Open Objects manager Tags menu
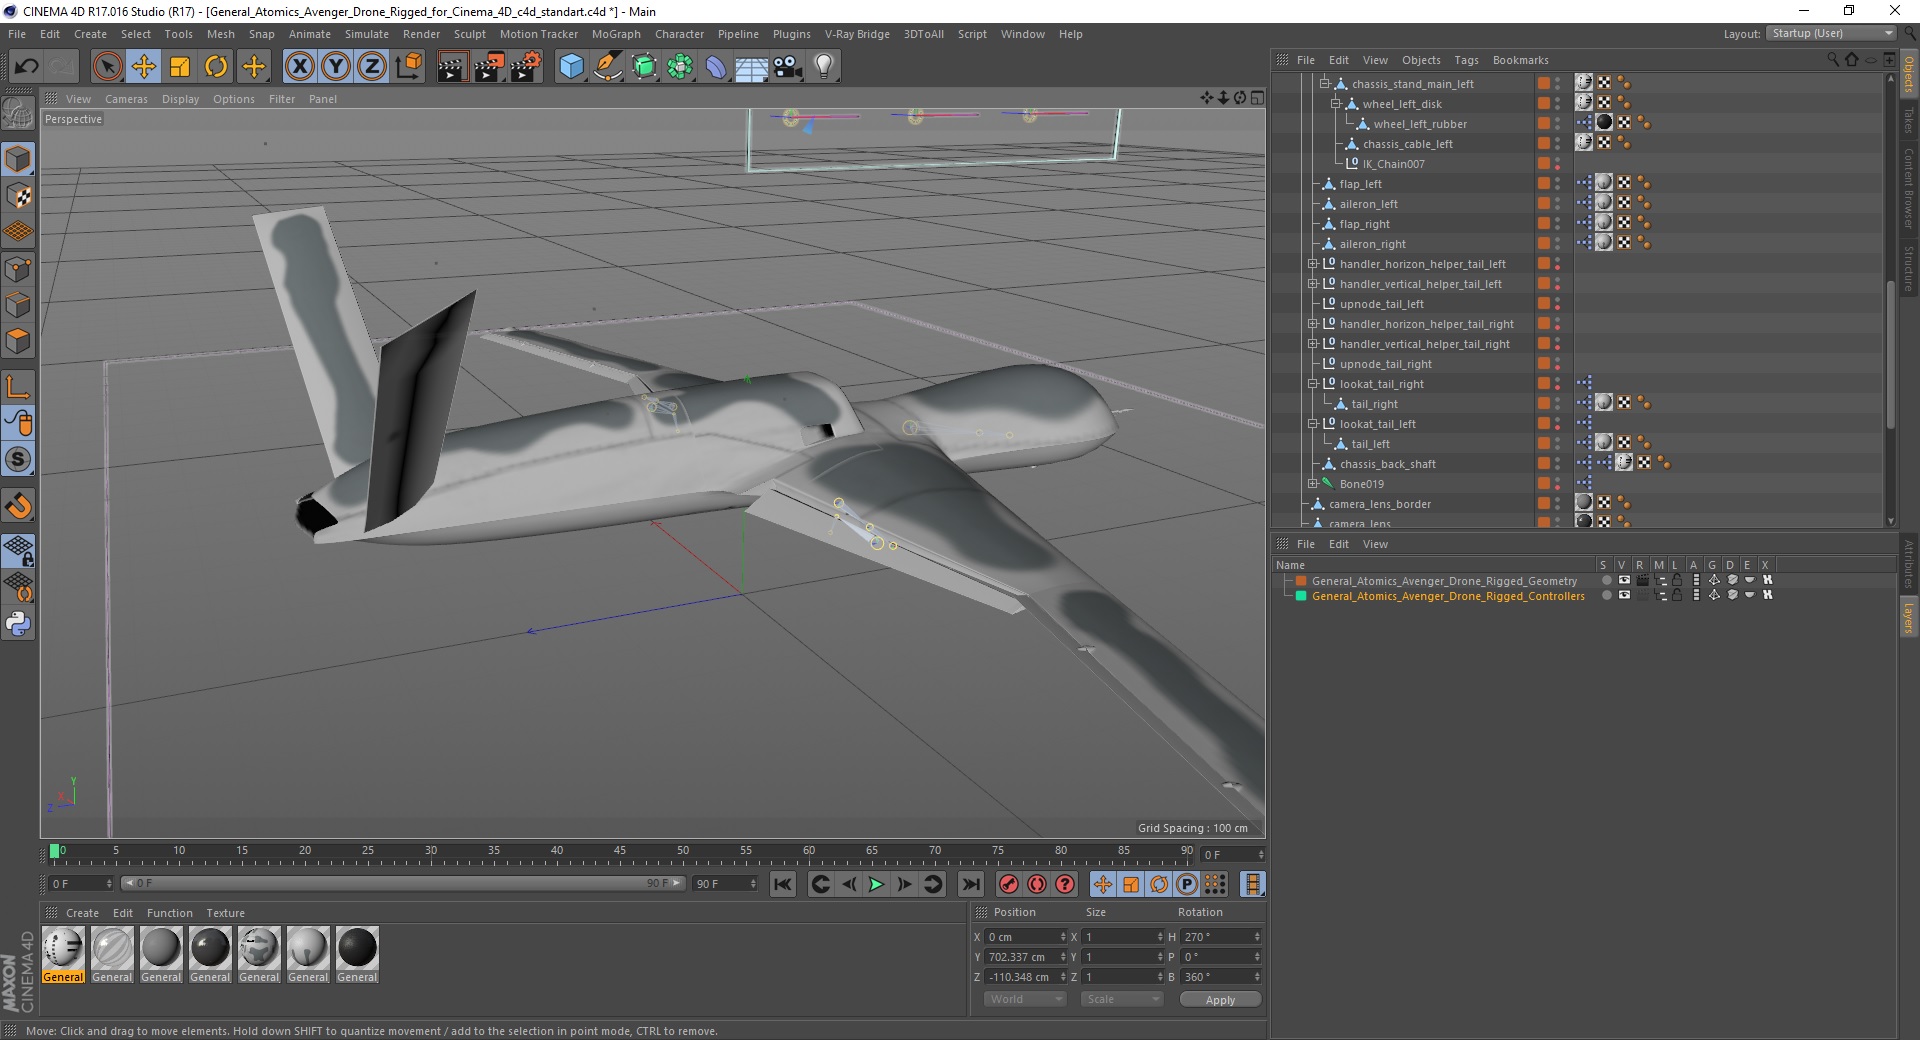The height and width of the screenshot is (1040, 1920). click(x=1466, y=60)
